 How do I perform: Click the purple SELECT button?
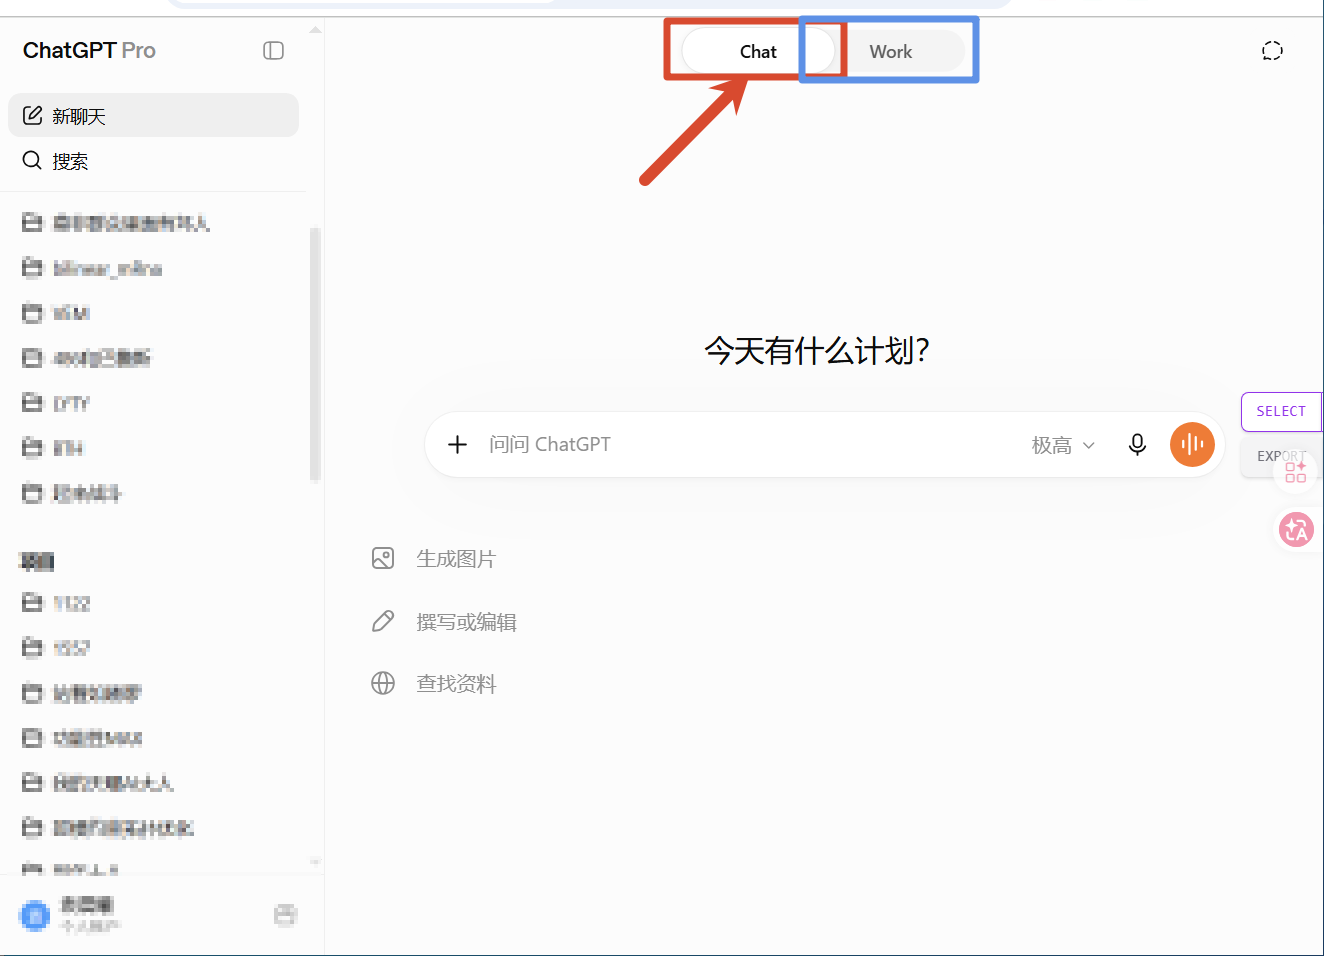click(1281, 412)
